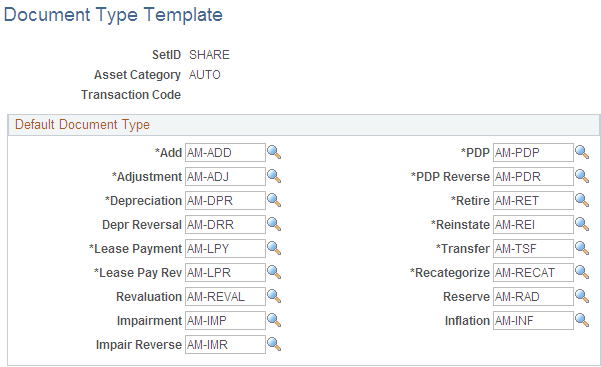Click the Document Type Template page title
The image size is (601, 367).
tap(113, 15)
